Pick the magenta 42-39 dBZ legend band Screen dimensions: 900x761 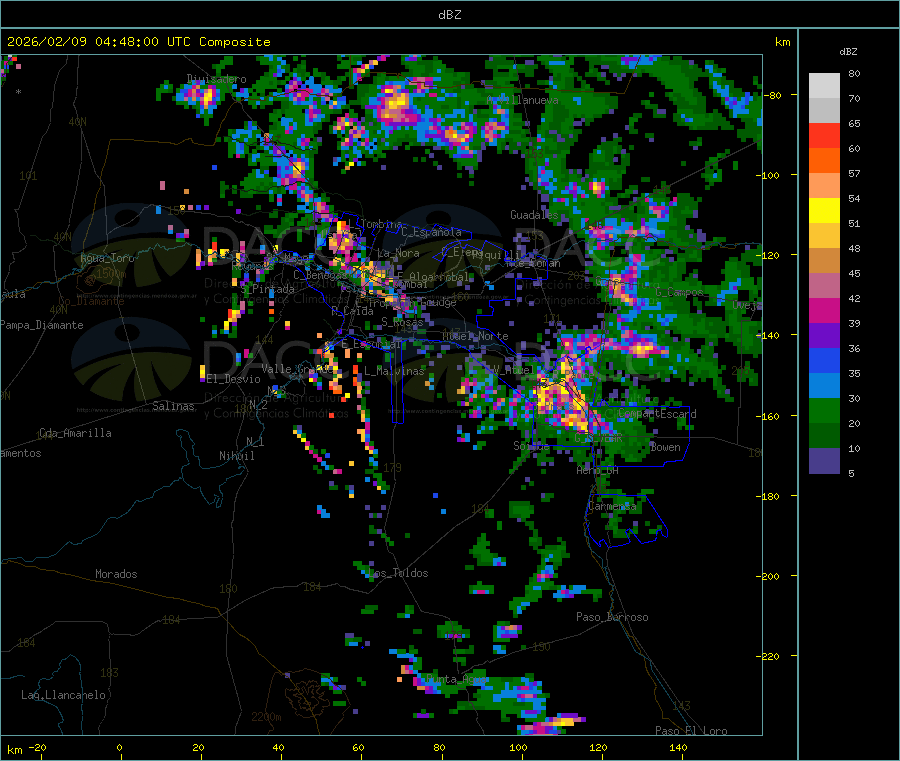pyautogui.click(x=824, y=310)
